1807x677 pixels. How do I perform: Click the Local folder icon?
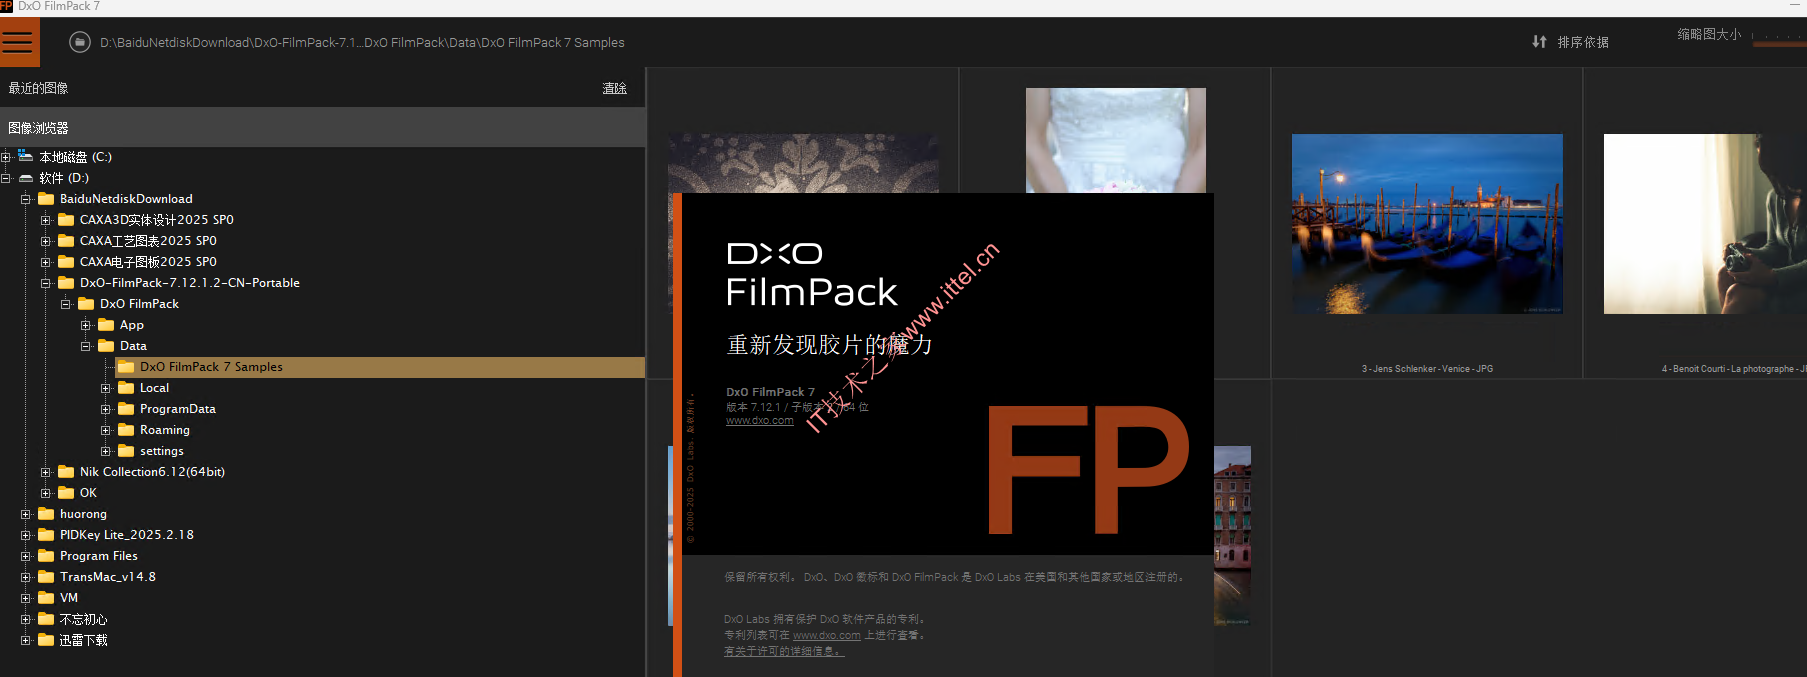pos(126,388)
